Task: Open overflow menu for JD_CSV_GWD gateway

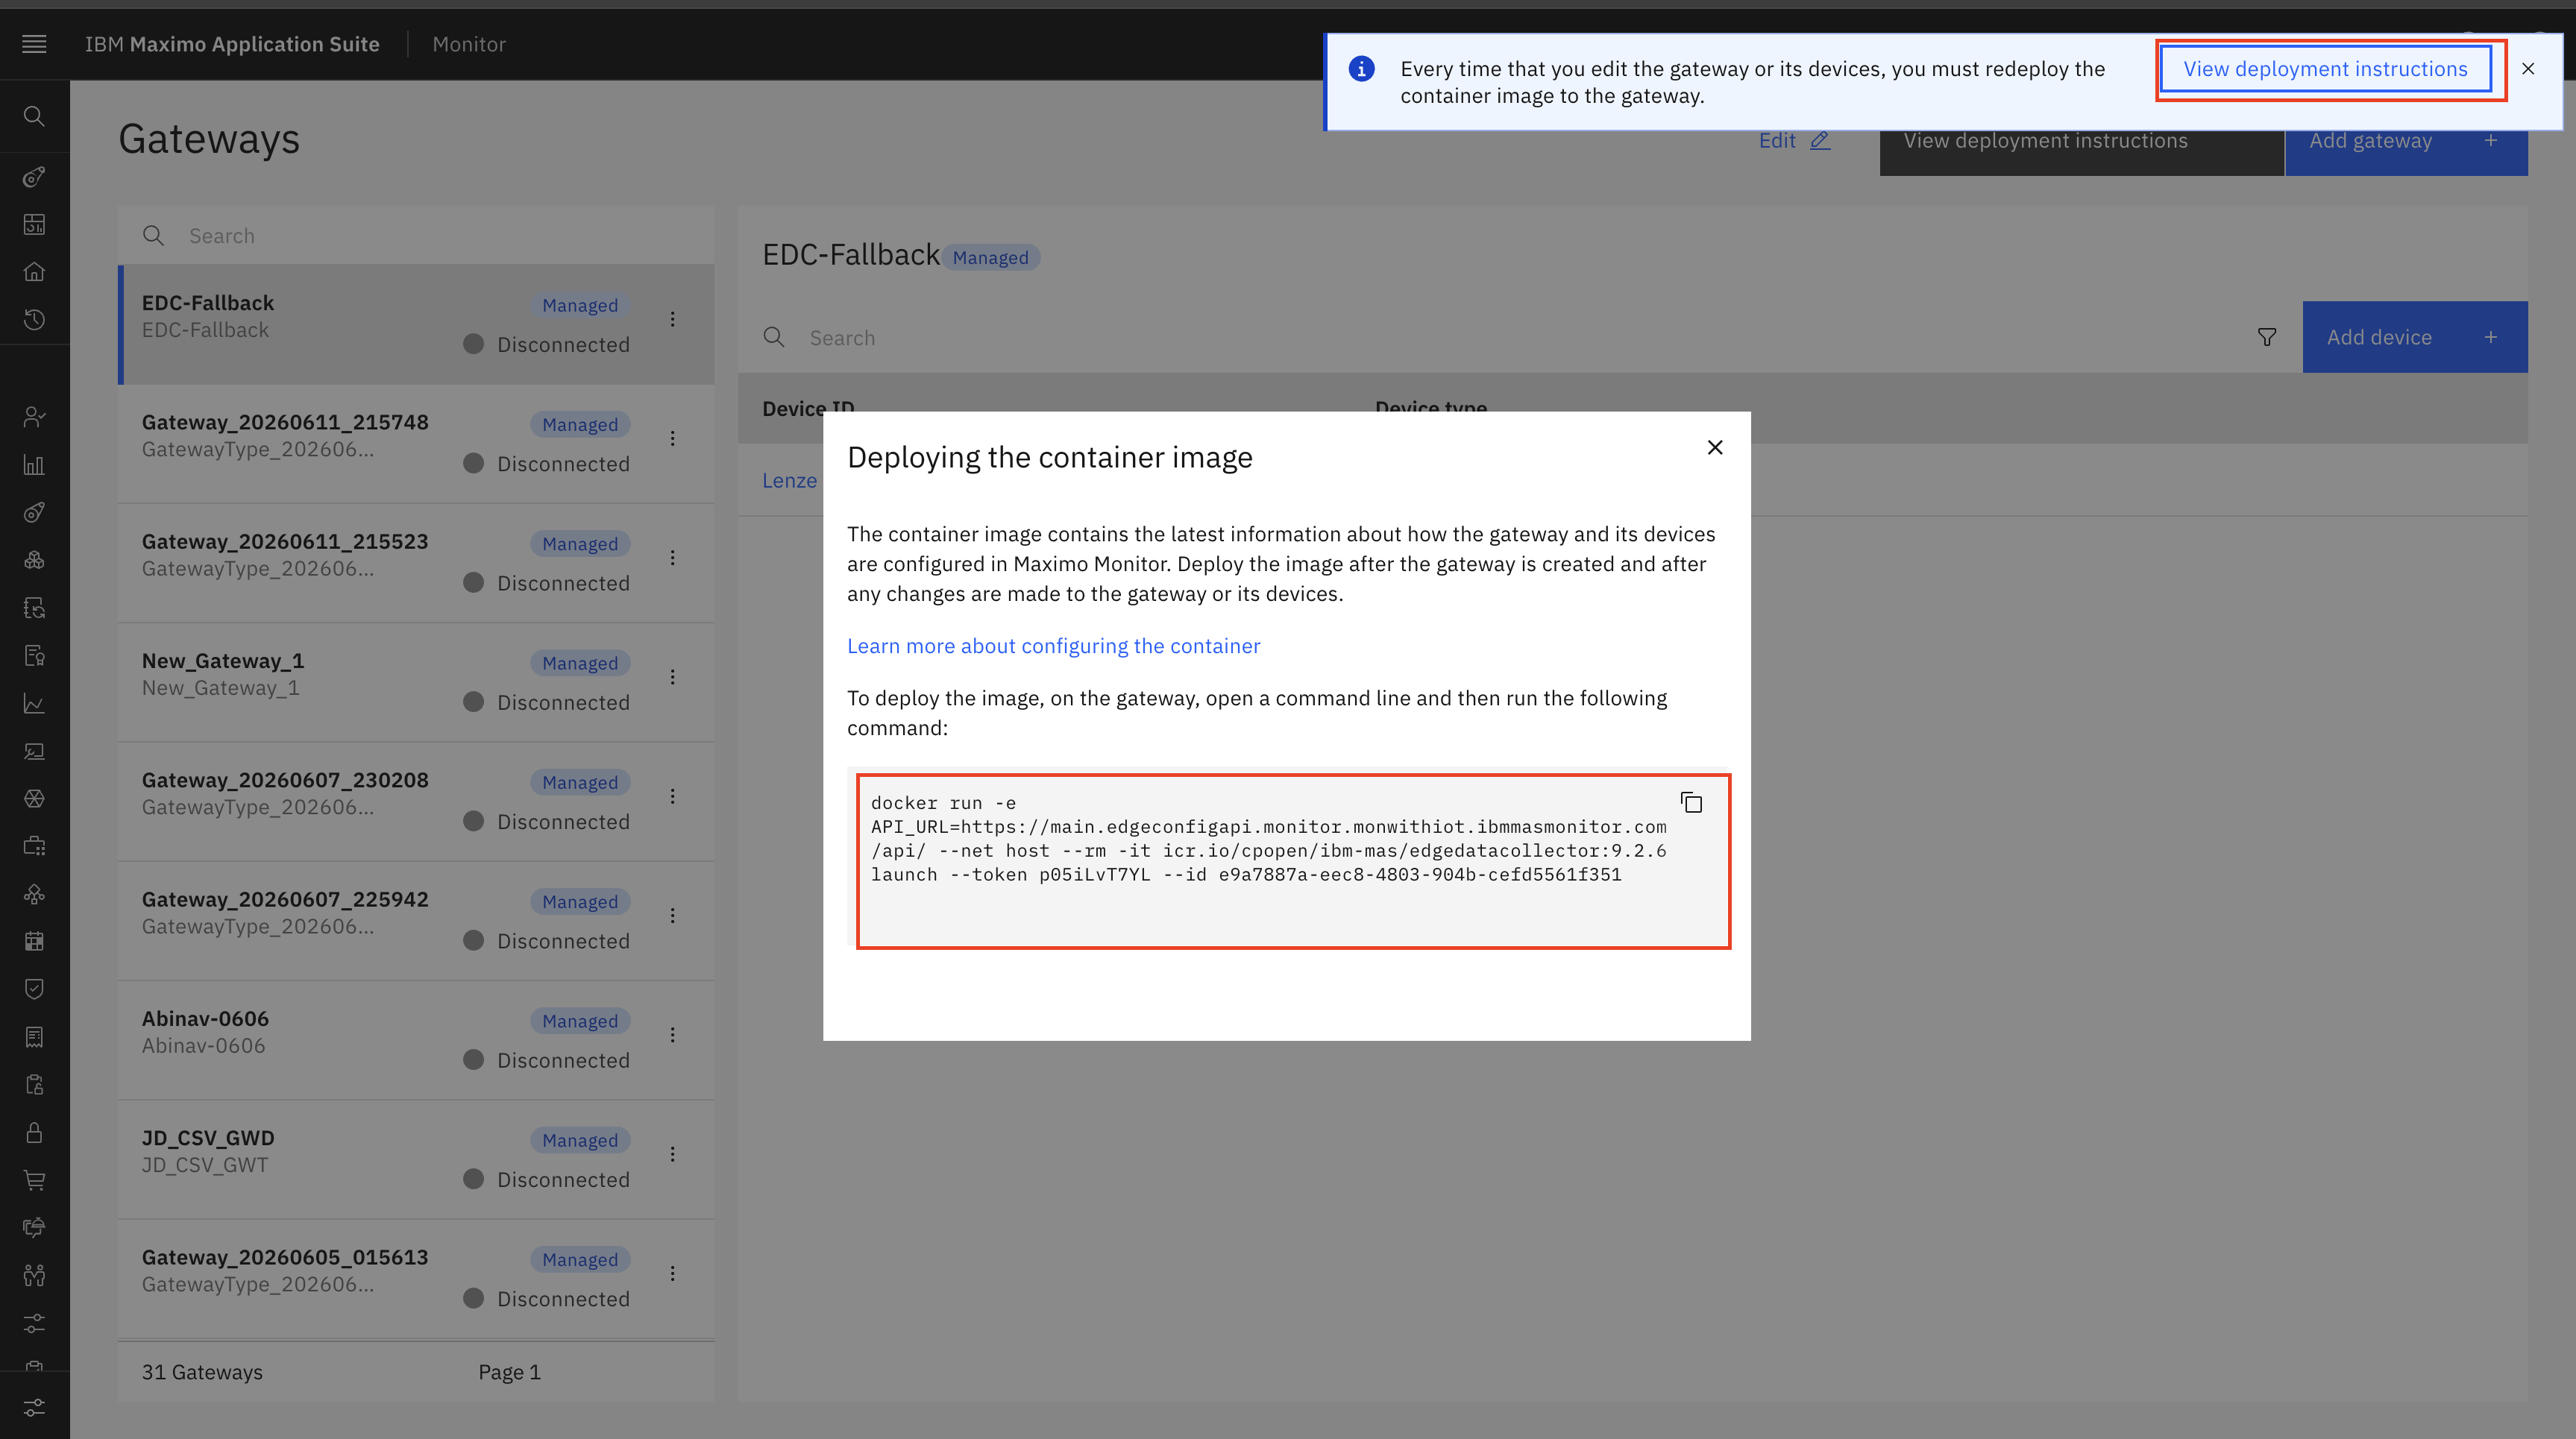Action: click(x=672, y=1154)
